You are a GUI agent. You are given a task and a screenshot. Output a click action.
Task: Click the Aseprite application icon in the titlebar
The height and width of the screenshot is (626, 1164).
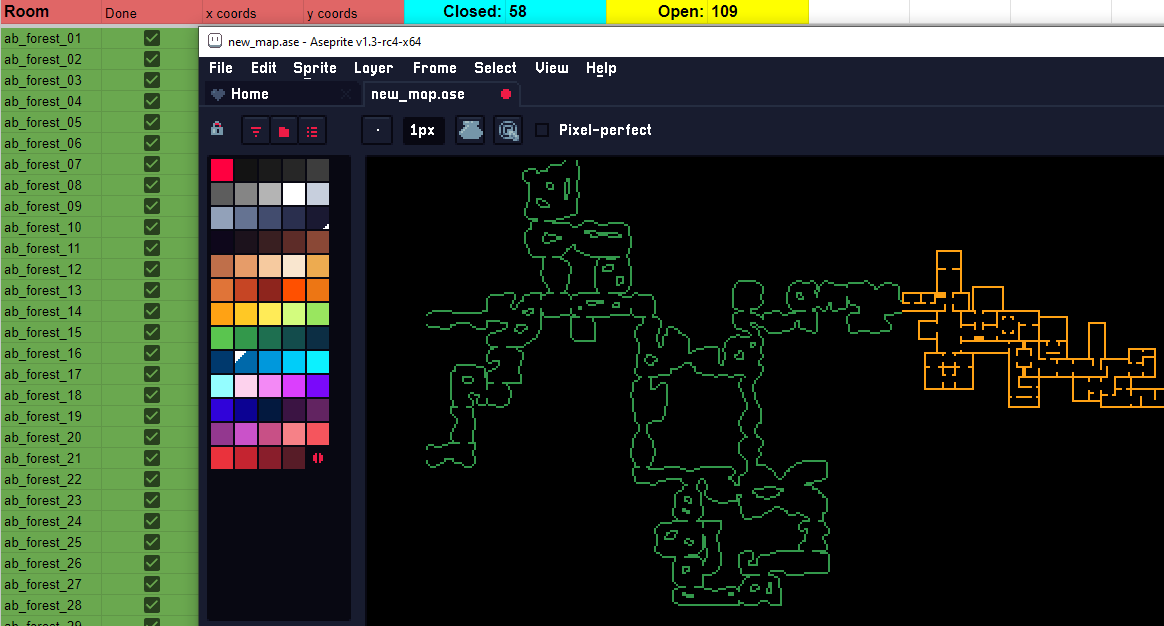[x=214, y=41]
